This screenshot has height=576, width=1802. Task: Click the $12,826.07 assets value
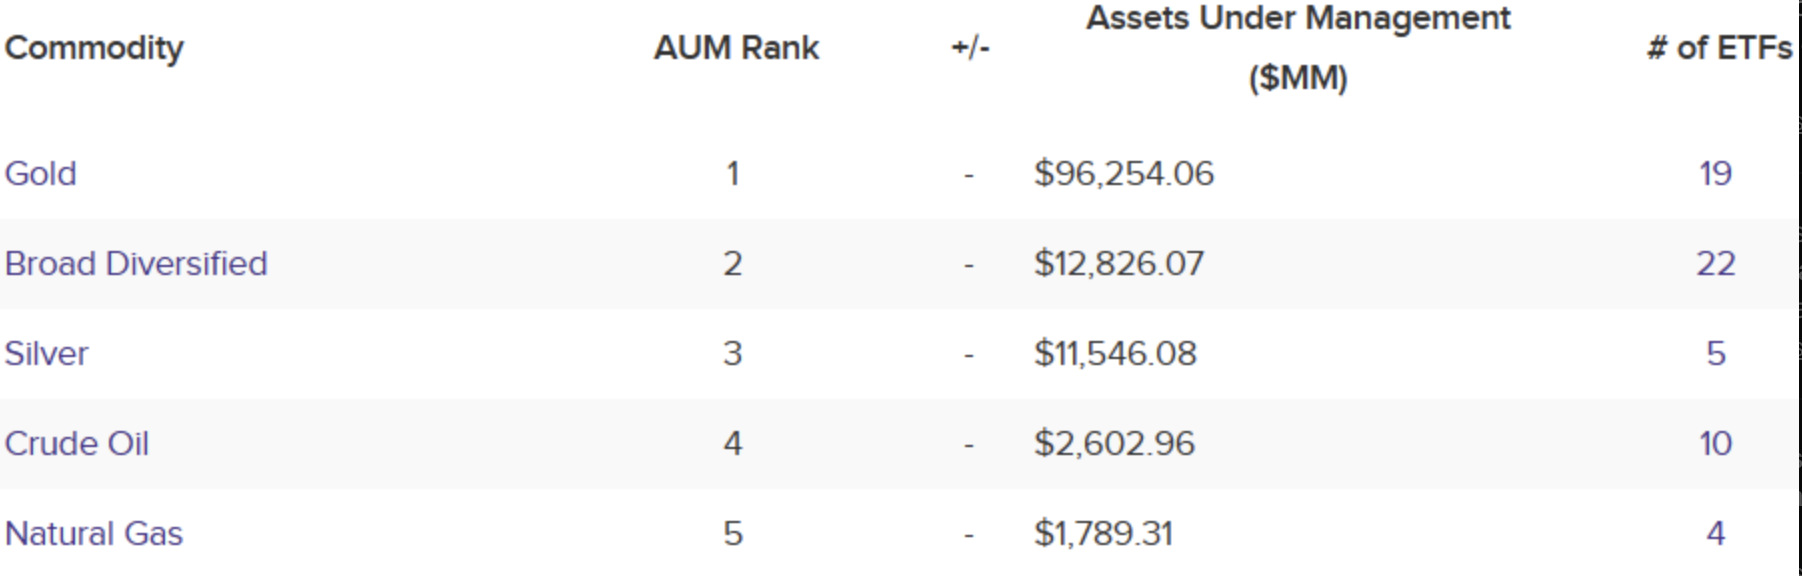pyautogui.click(x=1119, y=264)
